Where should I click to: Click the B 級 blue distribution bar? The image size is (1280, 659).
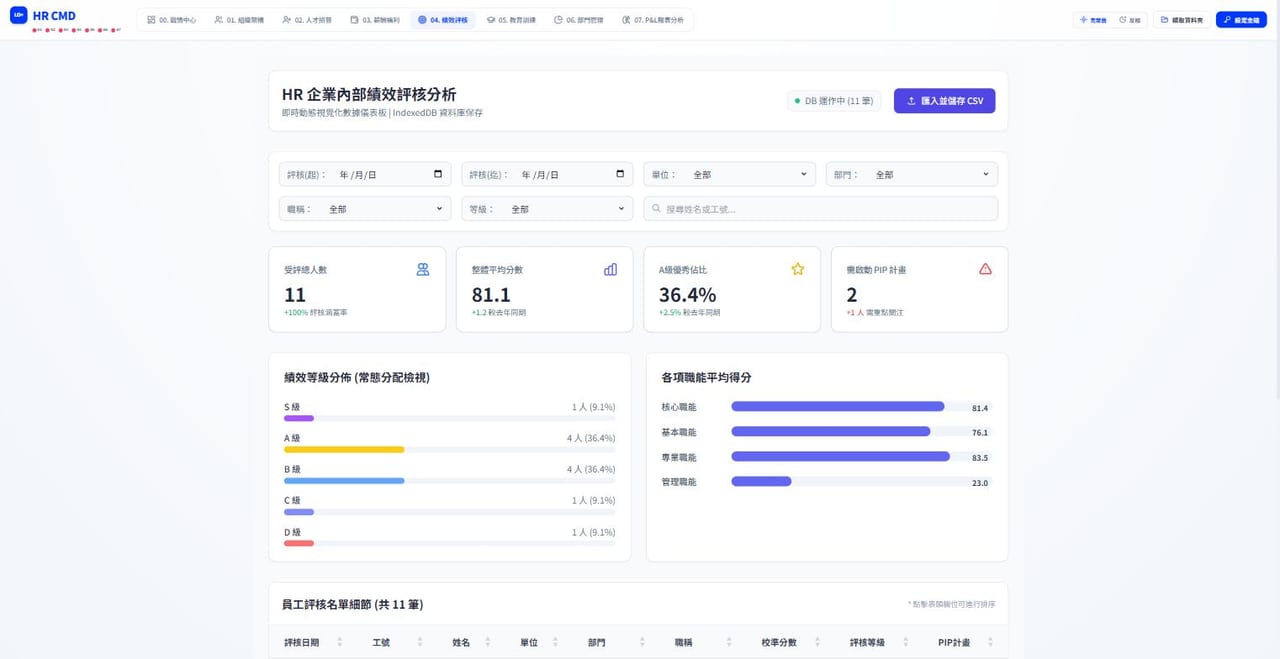pyautogui.click(x=344, y=480)
